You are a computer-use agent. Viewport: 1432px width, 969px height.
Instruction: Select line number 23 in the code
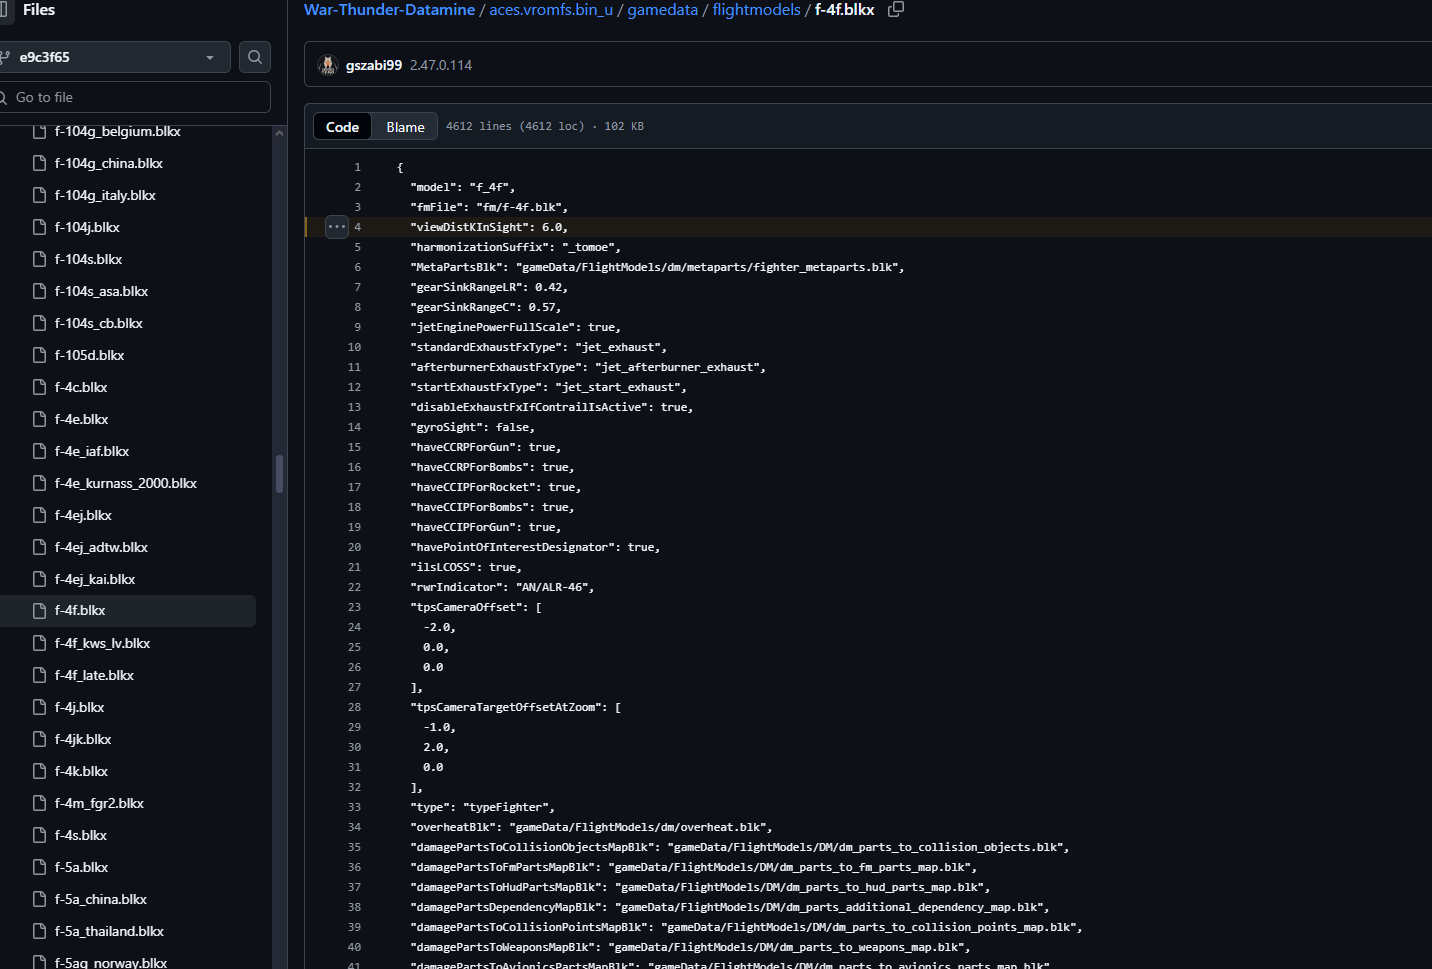click(354, 607)
